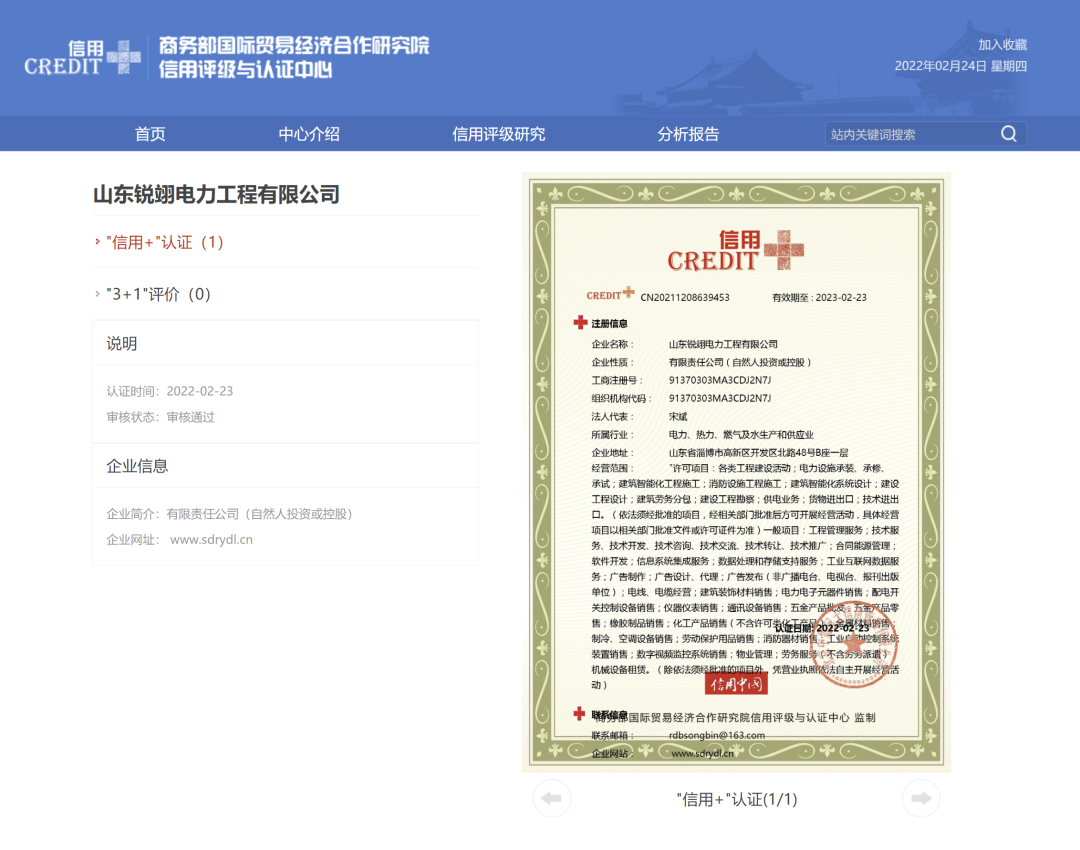
Task: Click the 有效期至 2023-02-23 text on certificate
Action: (819, 298)
